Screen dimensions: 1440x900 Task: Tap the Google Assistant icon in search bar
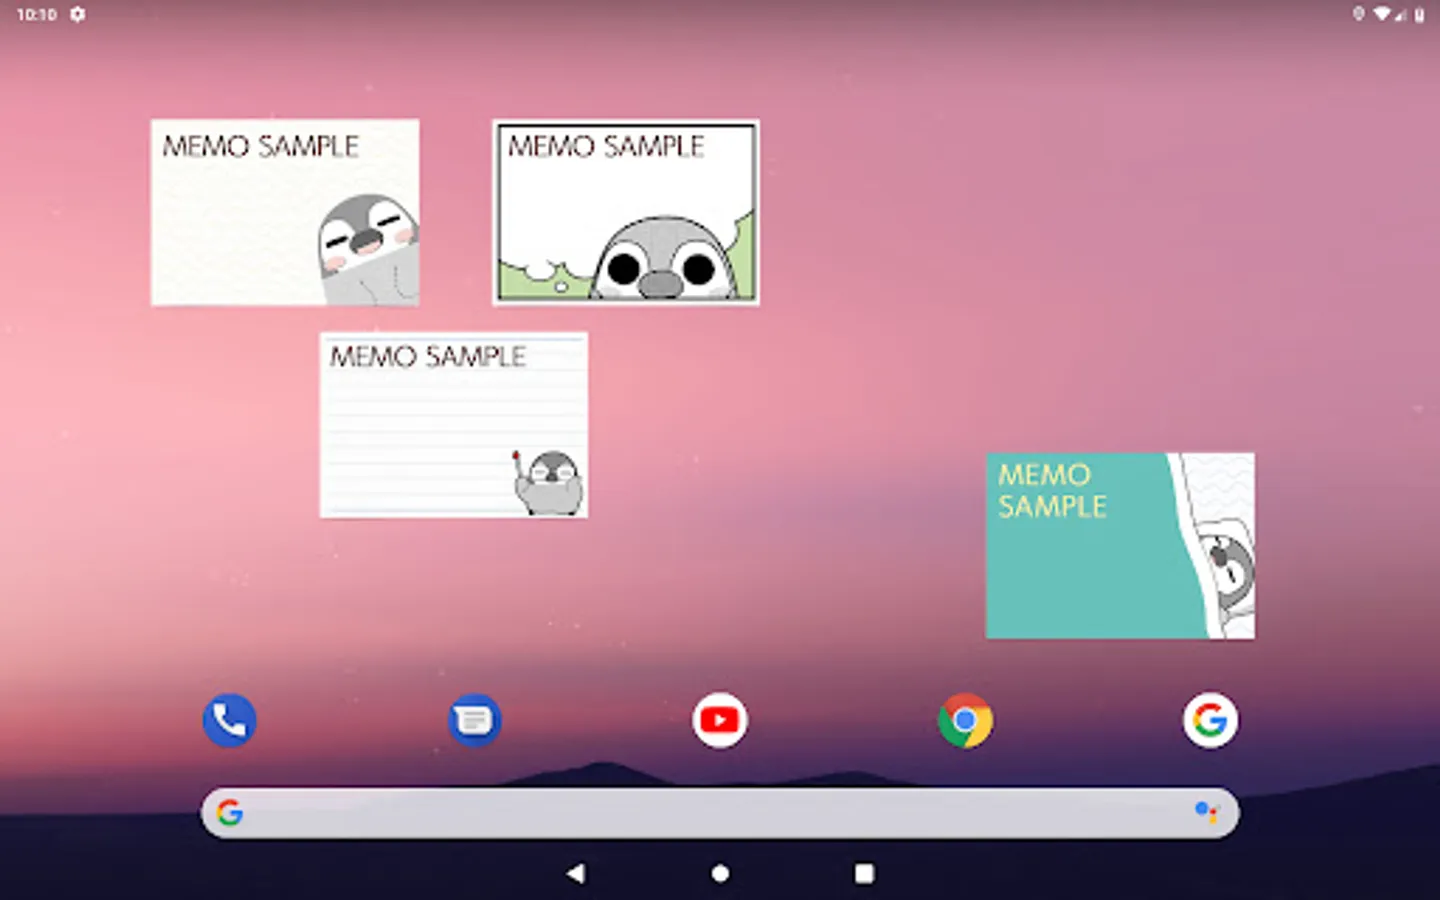(1207, 812)
